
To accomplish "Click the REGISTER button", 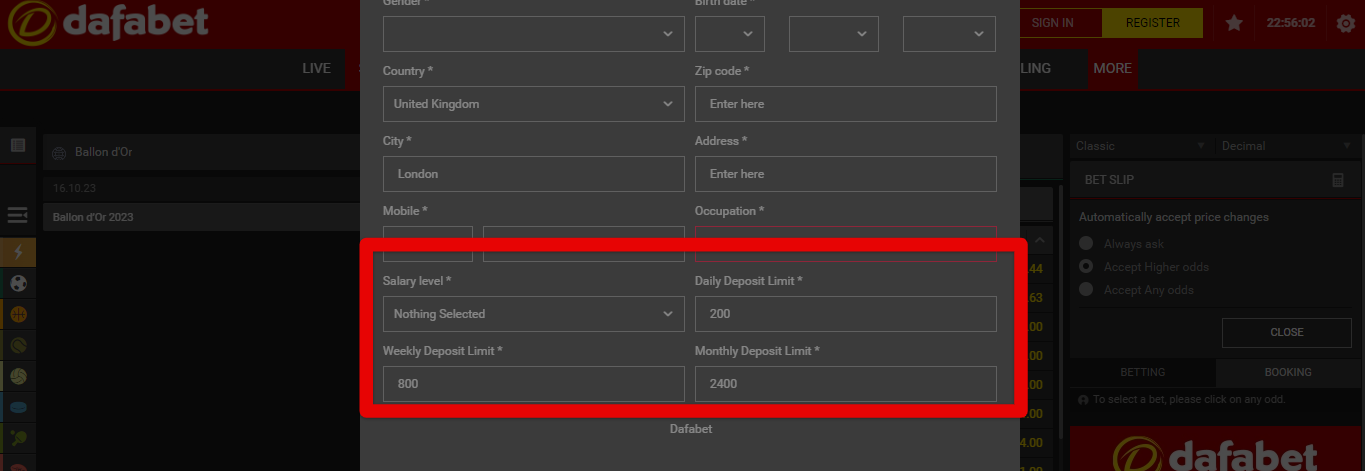I will [x=1152, y=23].
